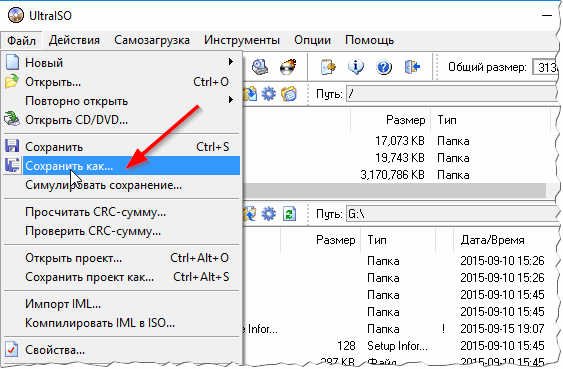Screen dimensions: 563x369
Task: Select the 3,170,786 KB size cell
Action: point(392,175)
